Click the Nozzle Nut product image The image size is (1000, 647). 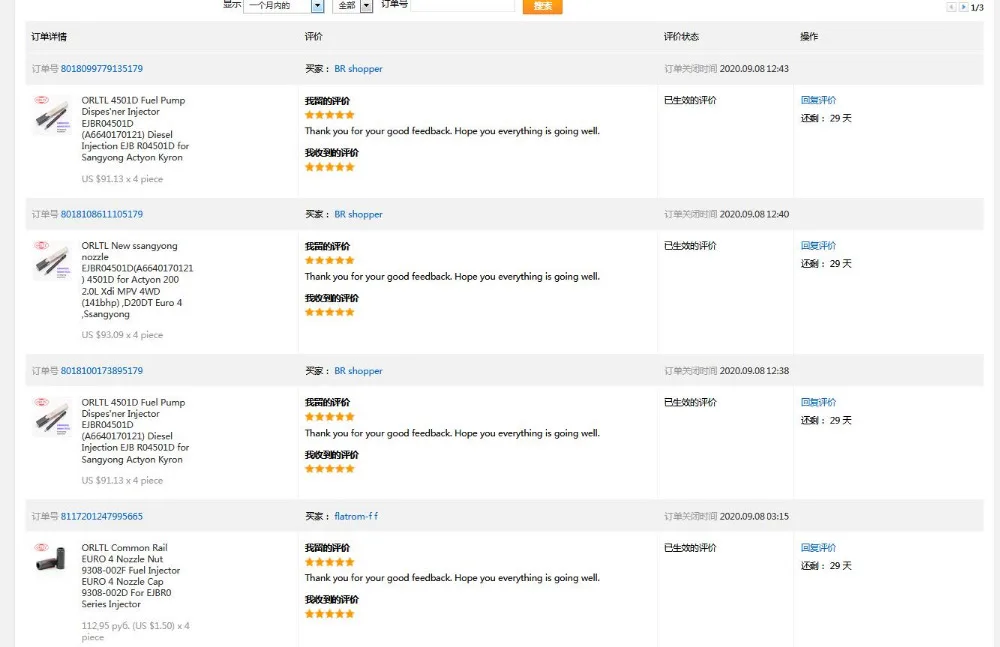51,560
